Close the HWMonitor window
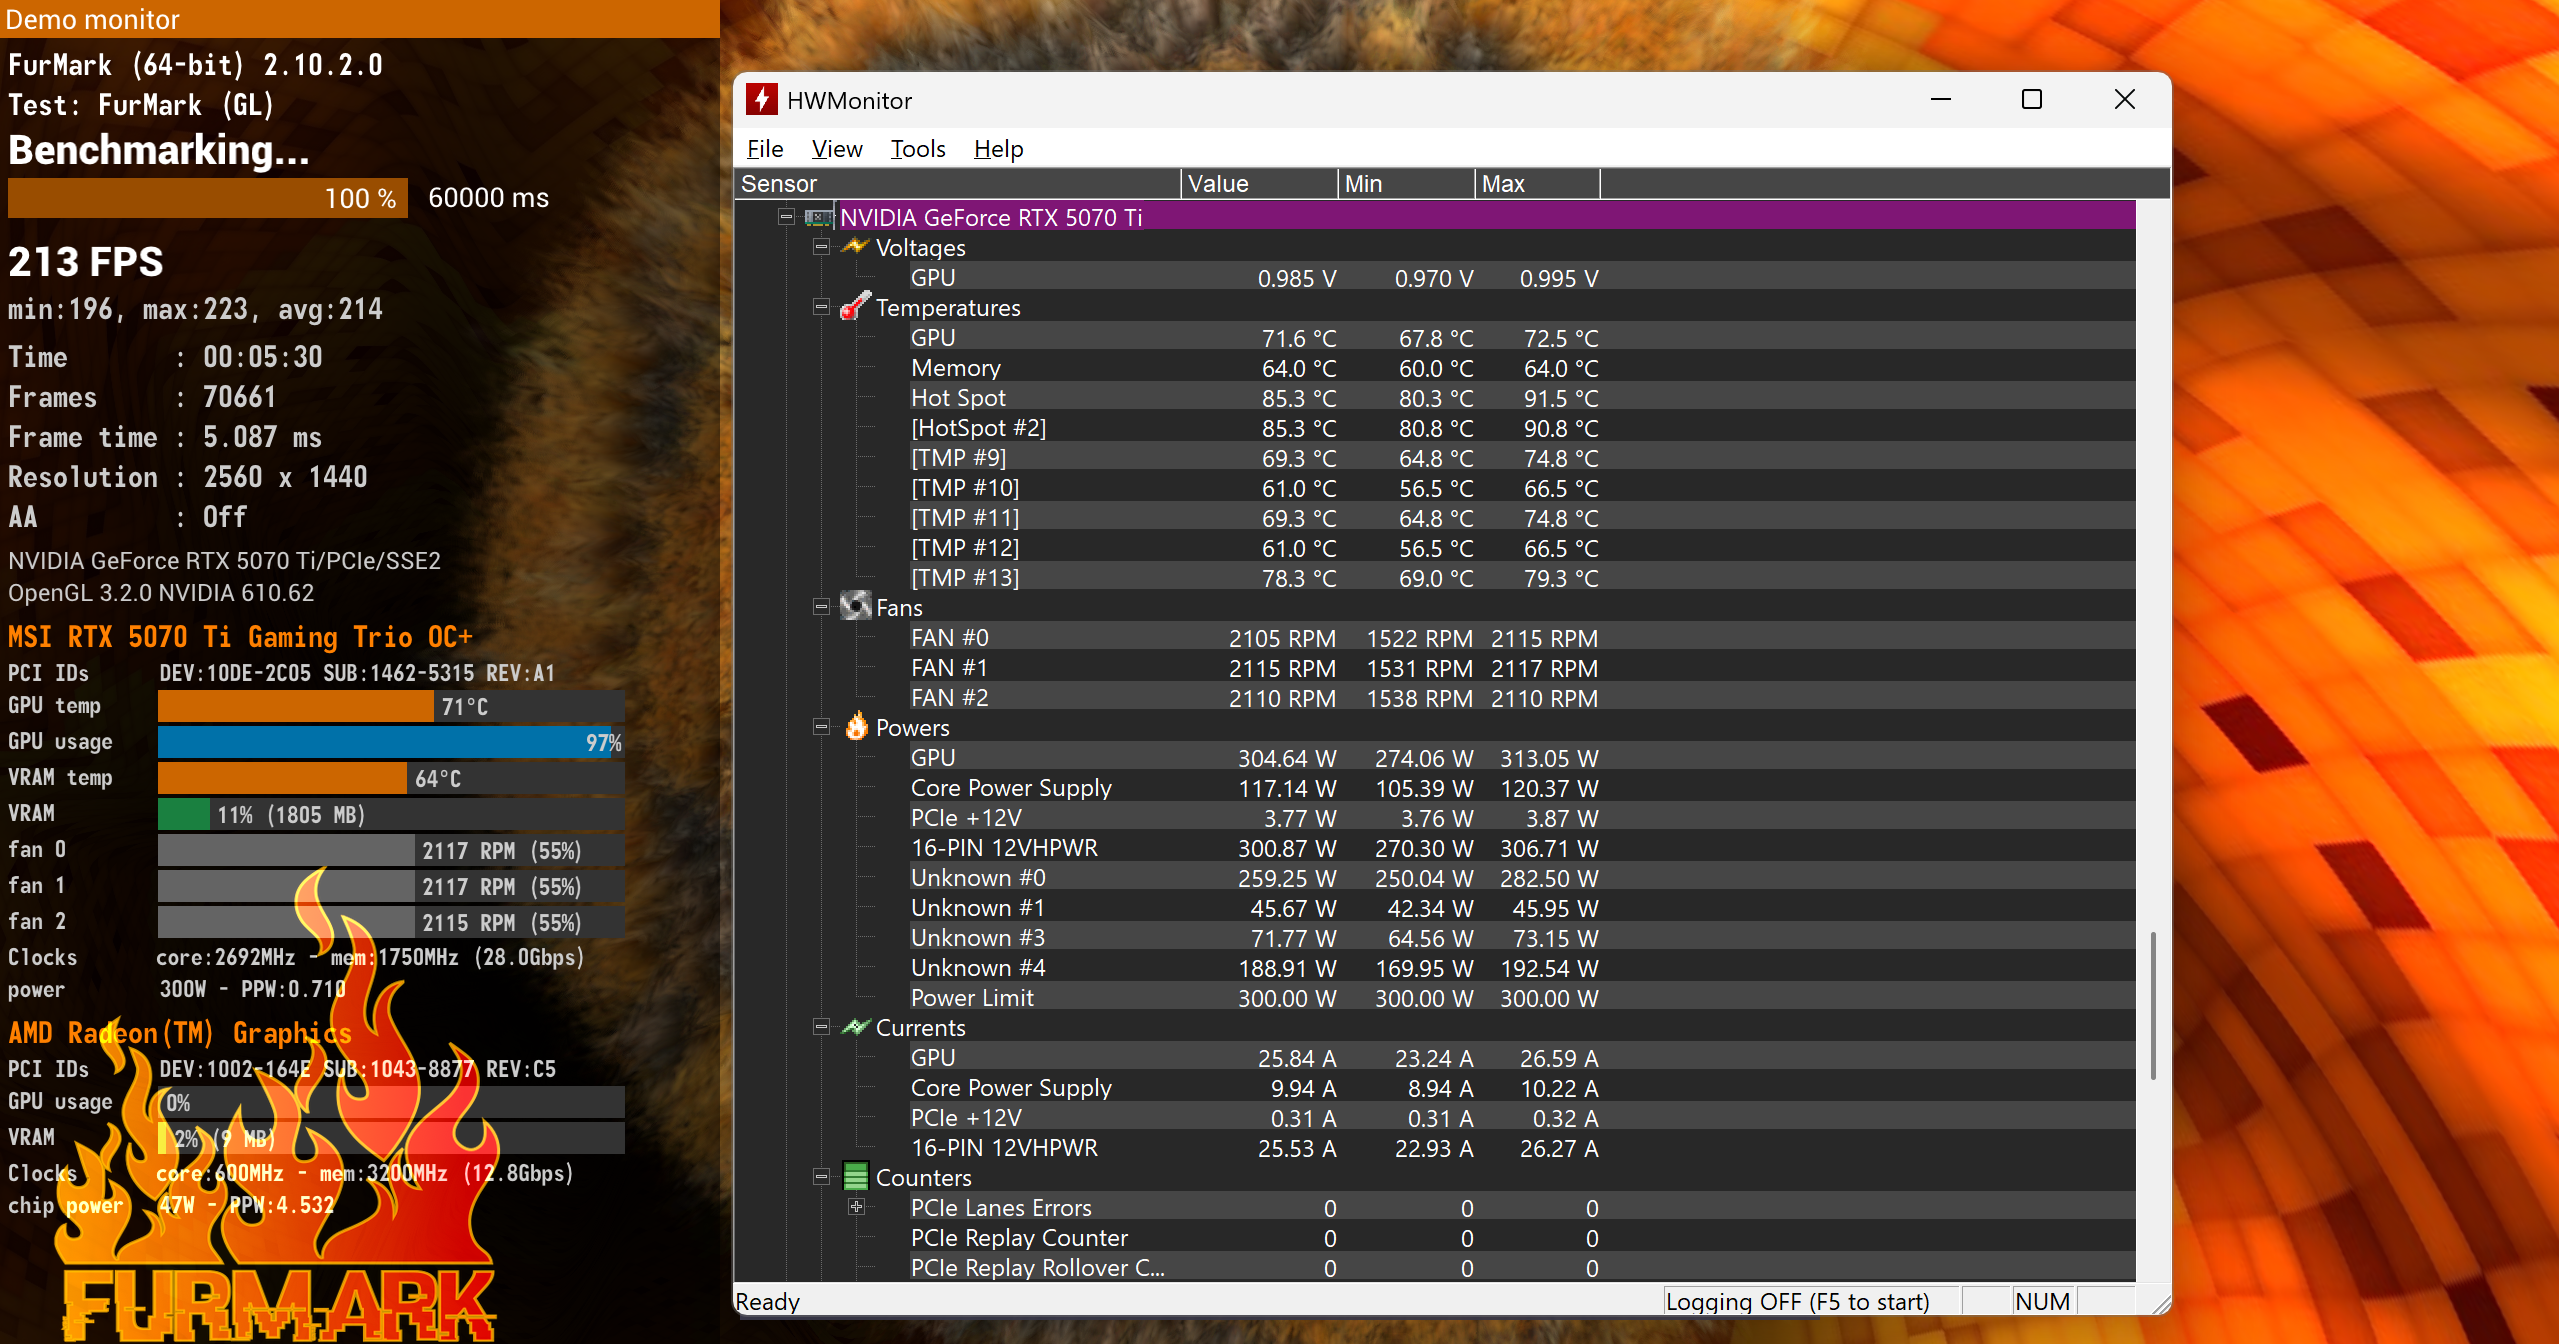2559x1344 pixels. (2125, 99)
